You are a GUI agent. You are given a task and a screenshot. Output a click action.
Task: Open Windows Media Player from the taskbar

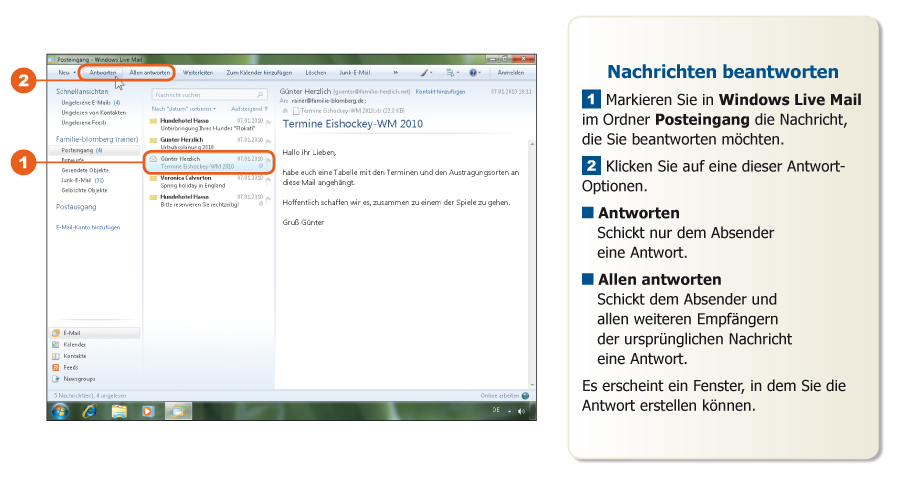coord(147,411)
